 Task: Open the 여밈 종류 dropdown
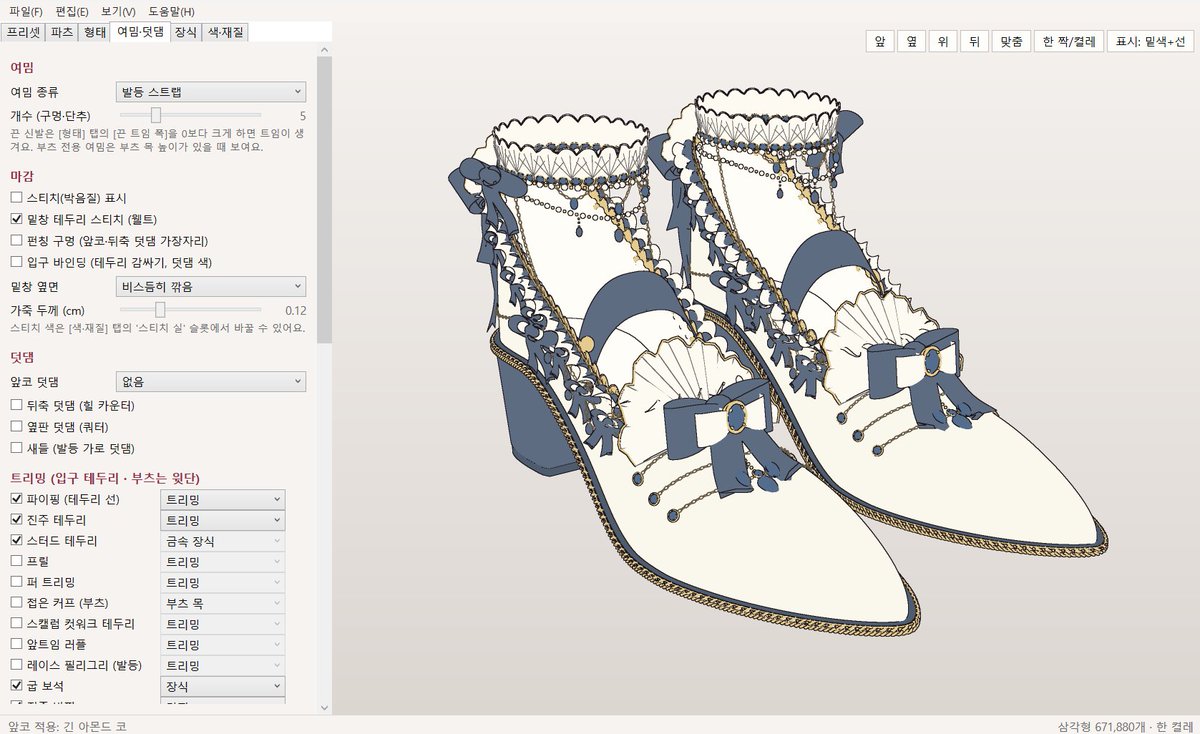(x=211, y=92)
